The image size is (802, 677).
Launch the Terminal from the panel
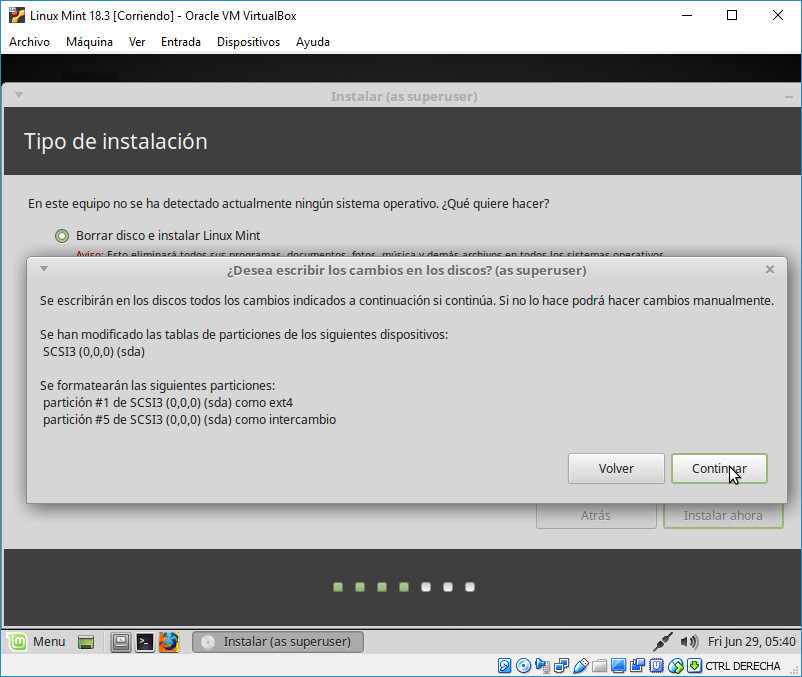point(145,642)
